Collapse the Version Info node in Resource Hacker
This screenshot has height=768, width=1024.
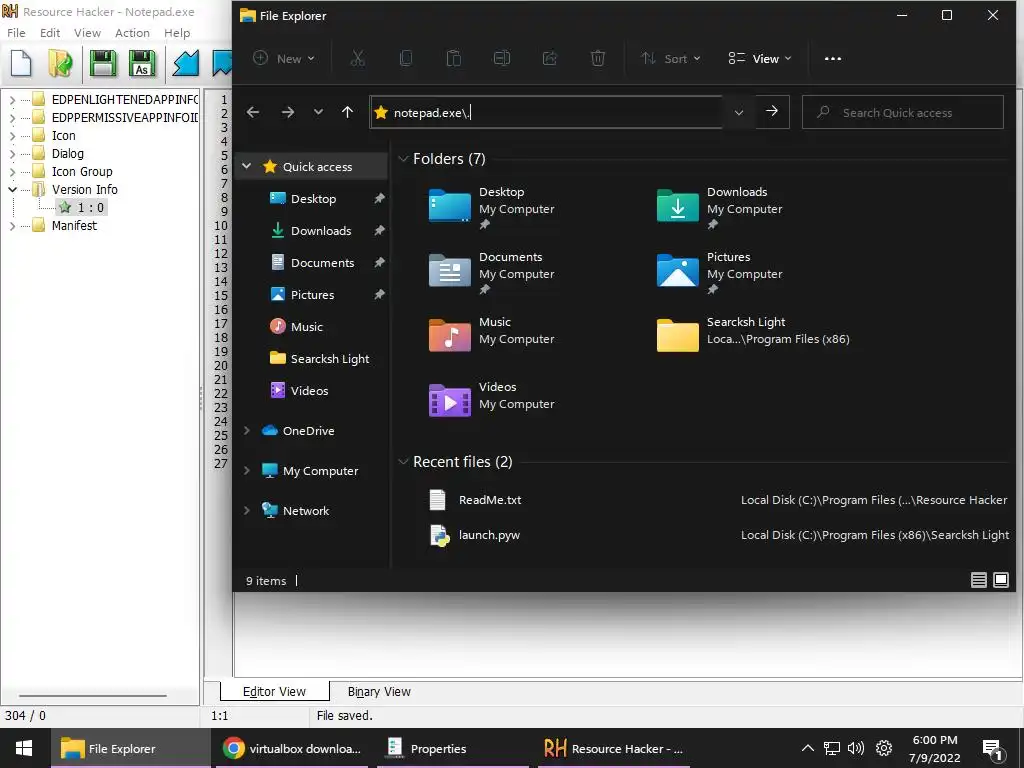click(x=12, y=189)
